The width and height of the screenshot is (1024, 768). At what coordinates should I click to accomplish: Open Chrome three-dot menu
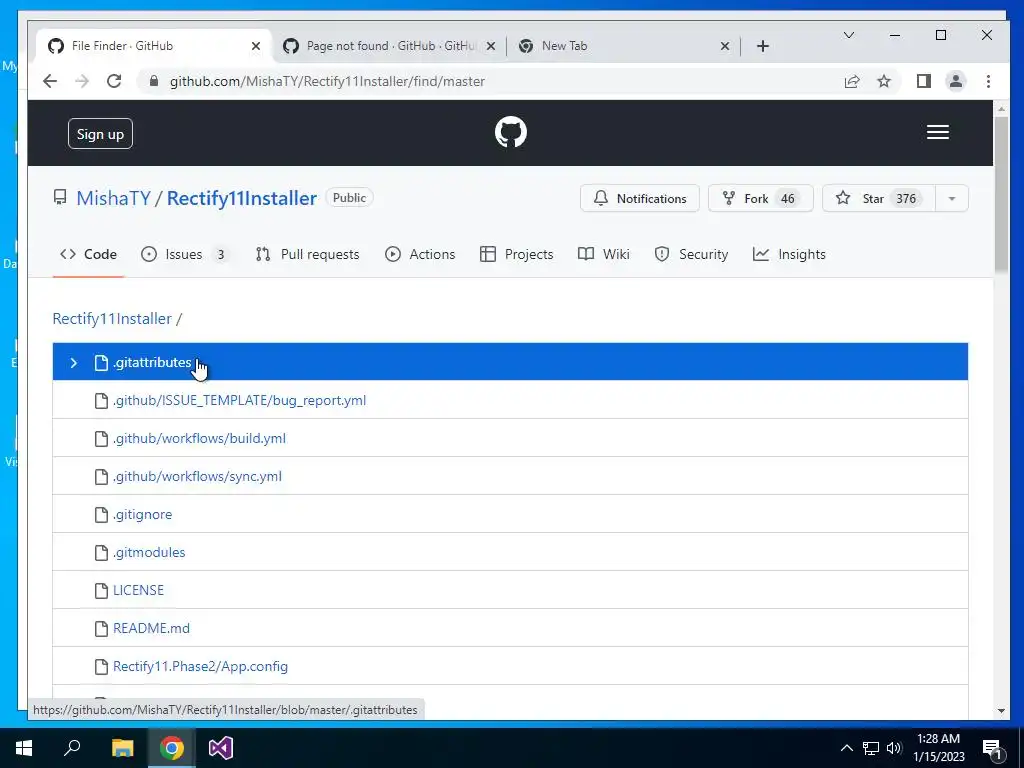click(988, 82)
